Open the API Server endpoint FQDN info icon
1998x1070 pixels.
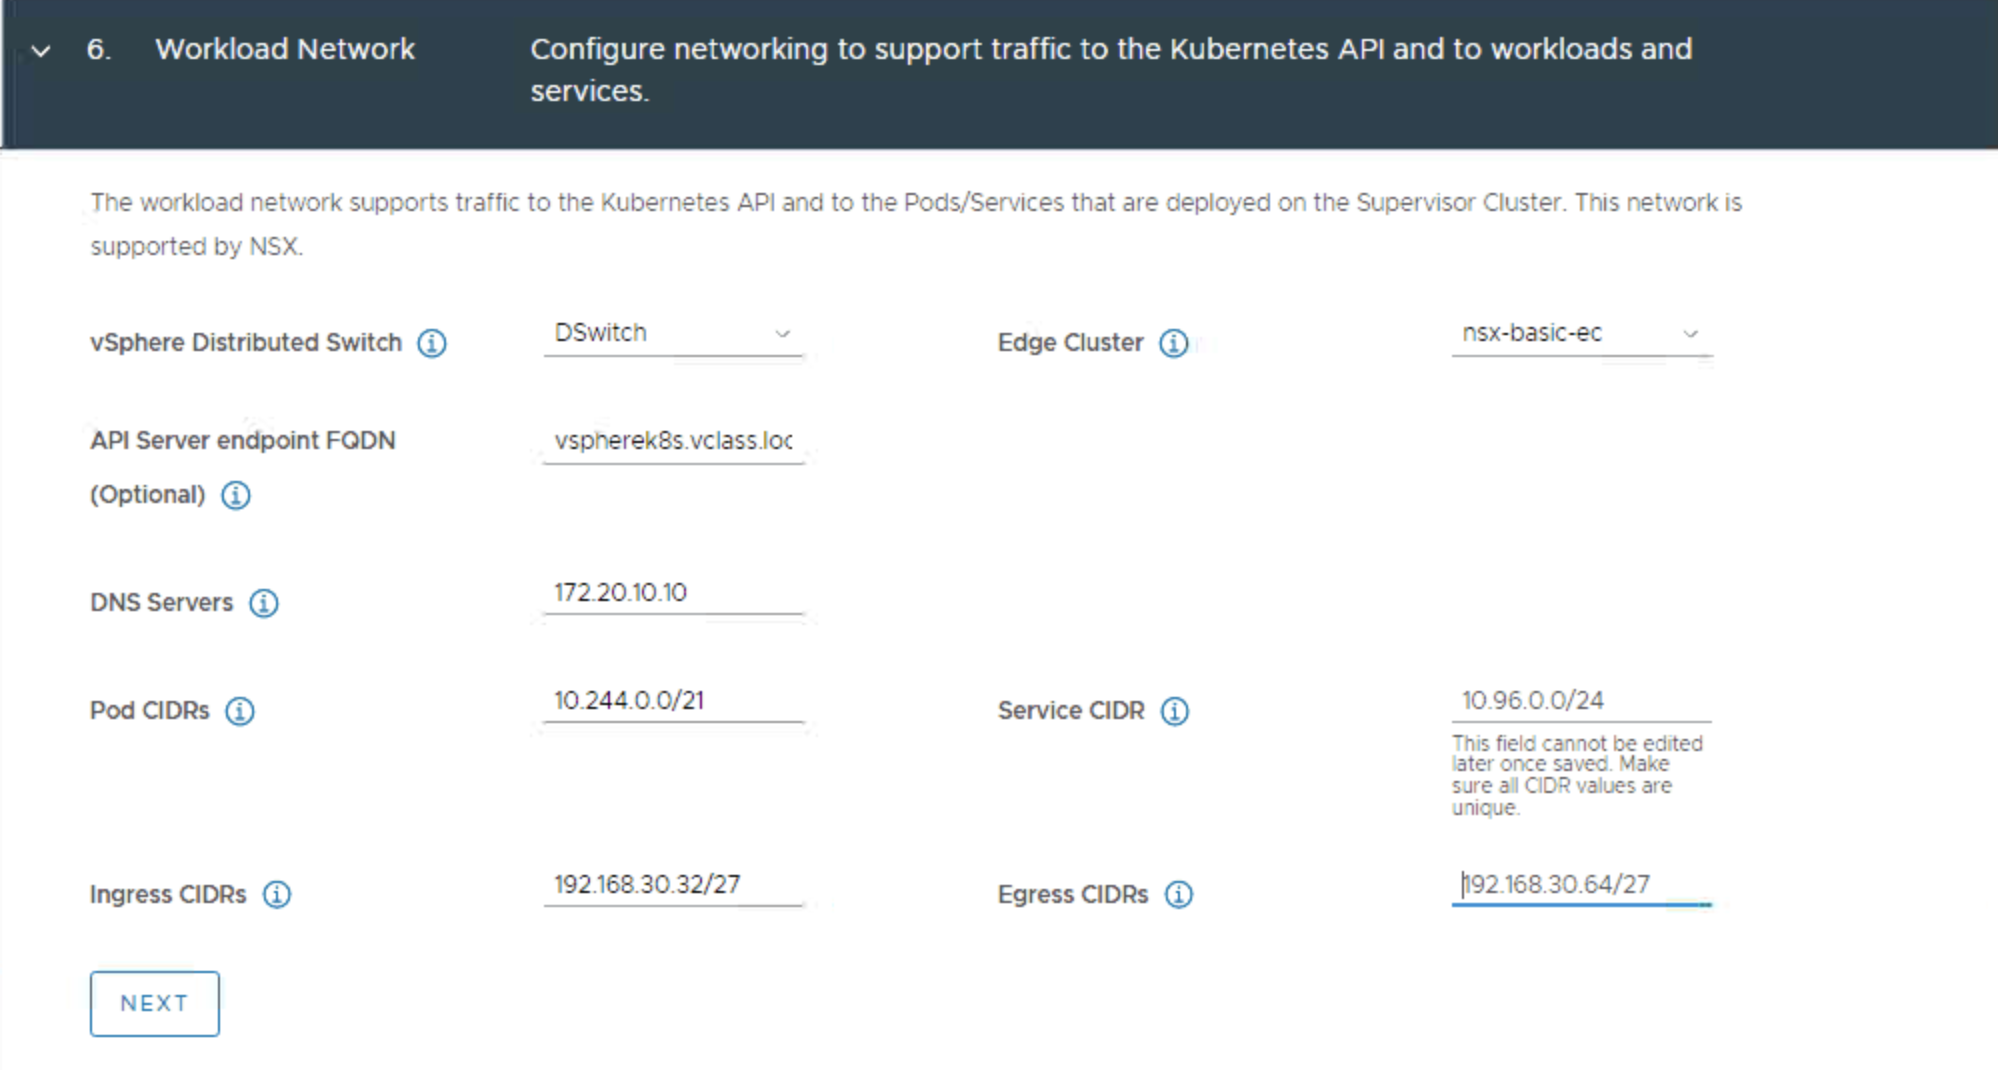236,494
